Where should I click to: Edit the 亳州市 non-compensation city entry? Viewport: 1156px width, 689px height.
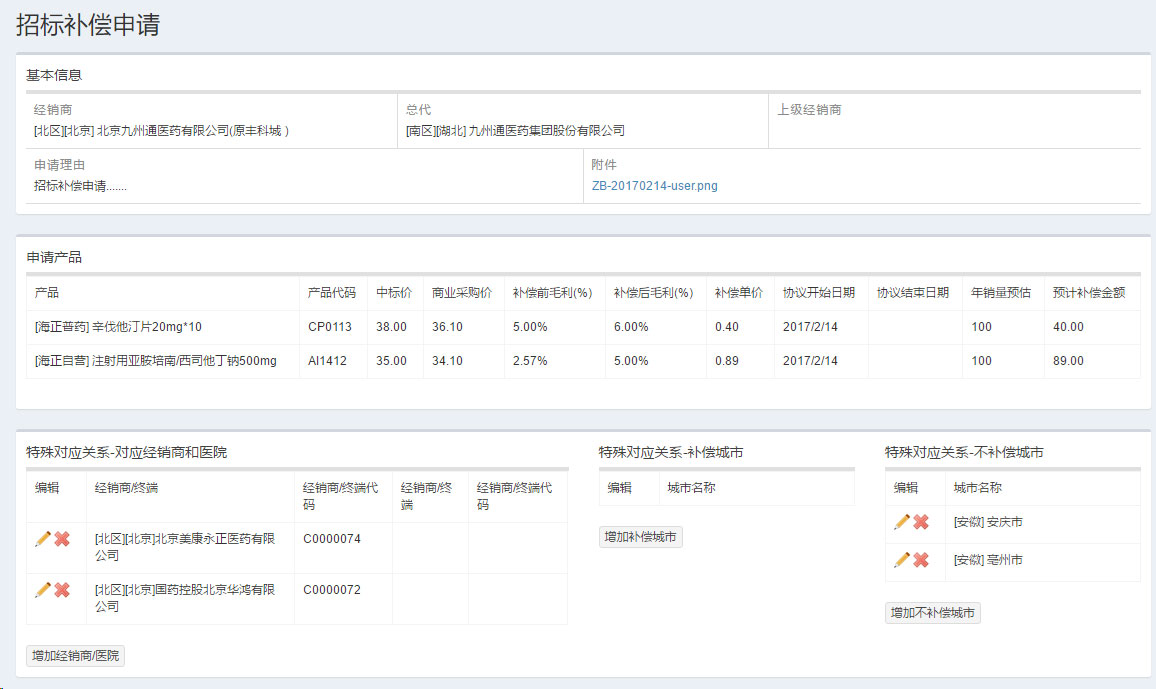pos(901,560)
